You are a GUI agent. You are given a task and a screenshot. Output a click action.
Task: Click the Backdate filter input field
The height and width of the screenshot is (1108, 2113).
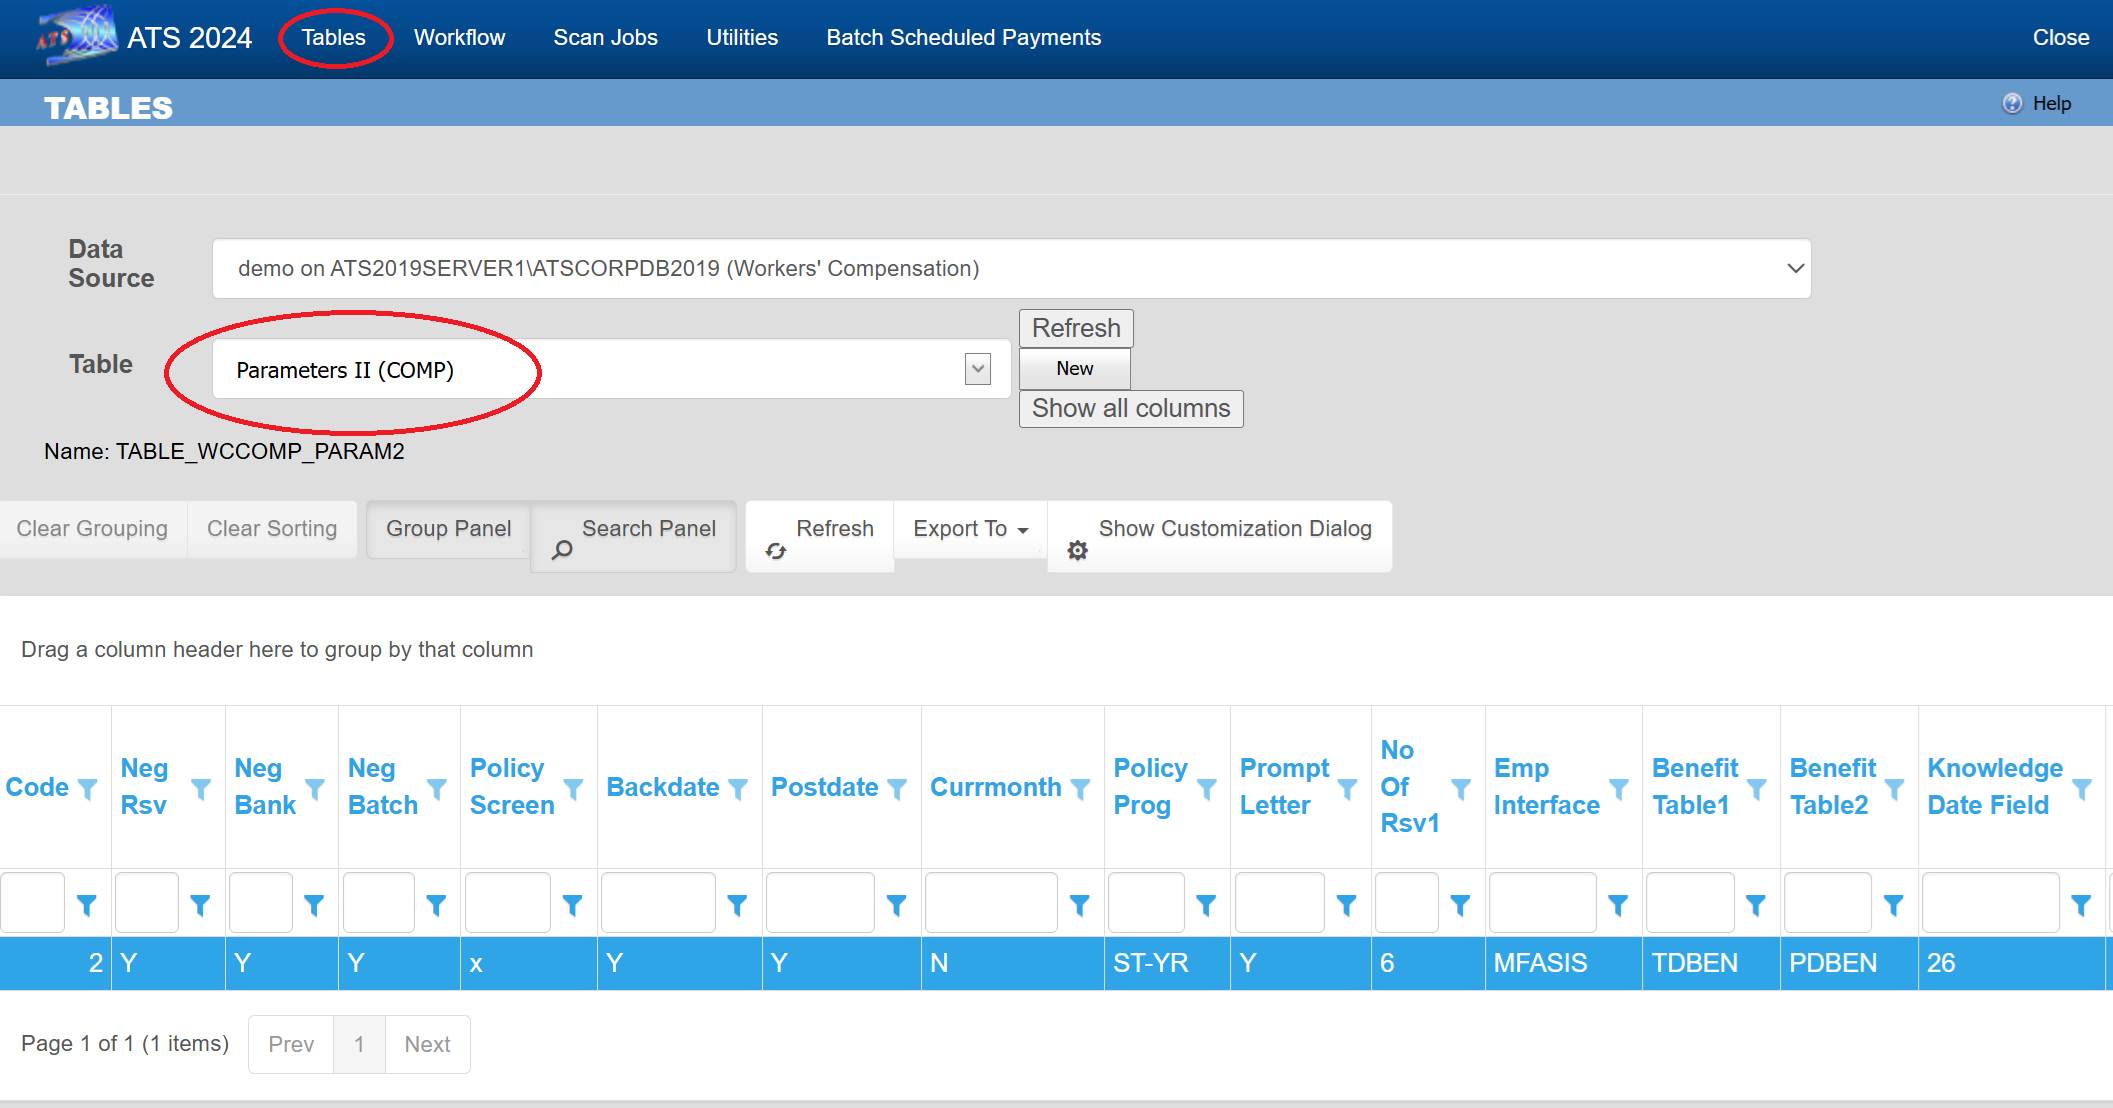[x=658, y=904]
